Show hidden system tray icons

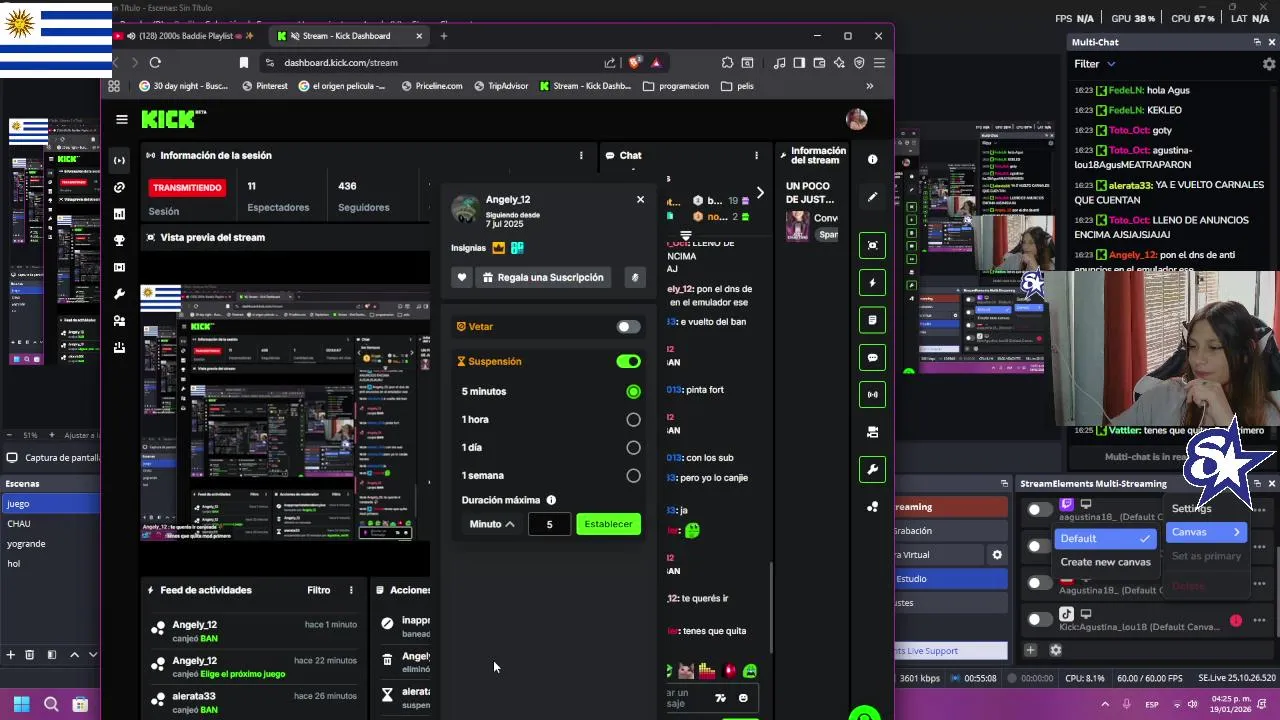(x=1104, y=705)
